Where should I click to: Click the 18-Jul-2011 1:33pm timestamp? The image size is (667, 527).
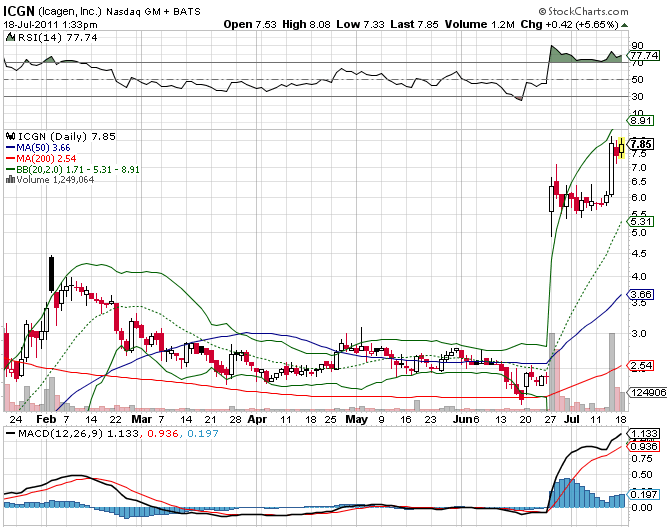[x=50, y=25]
